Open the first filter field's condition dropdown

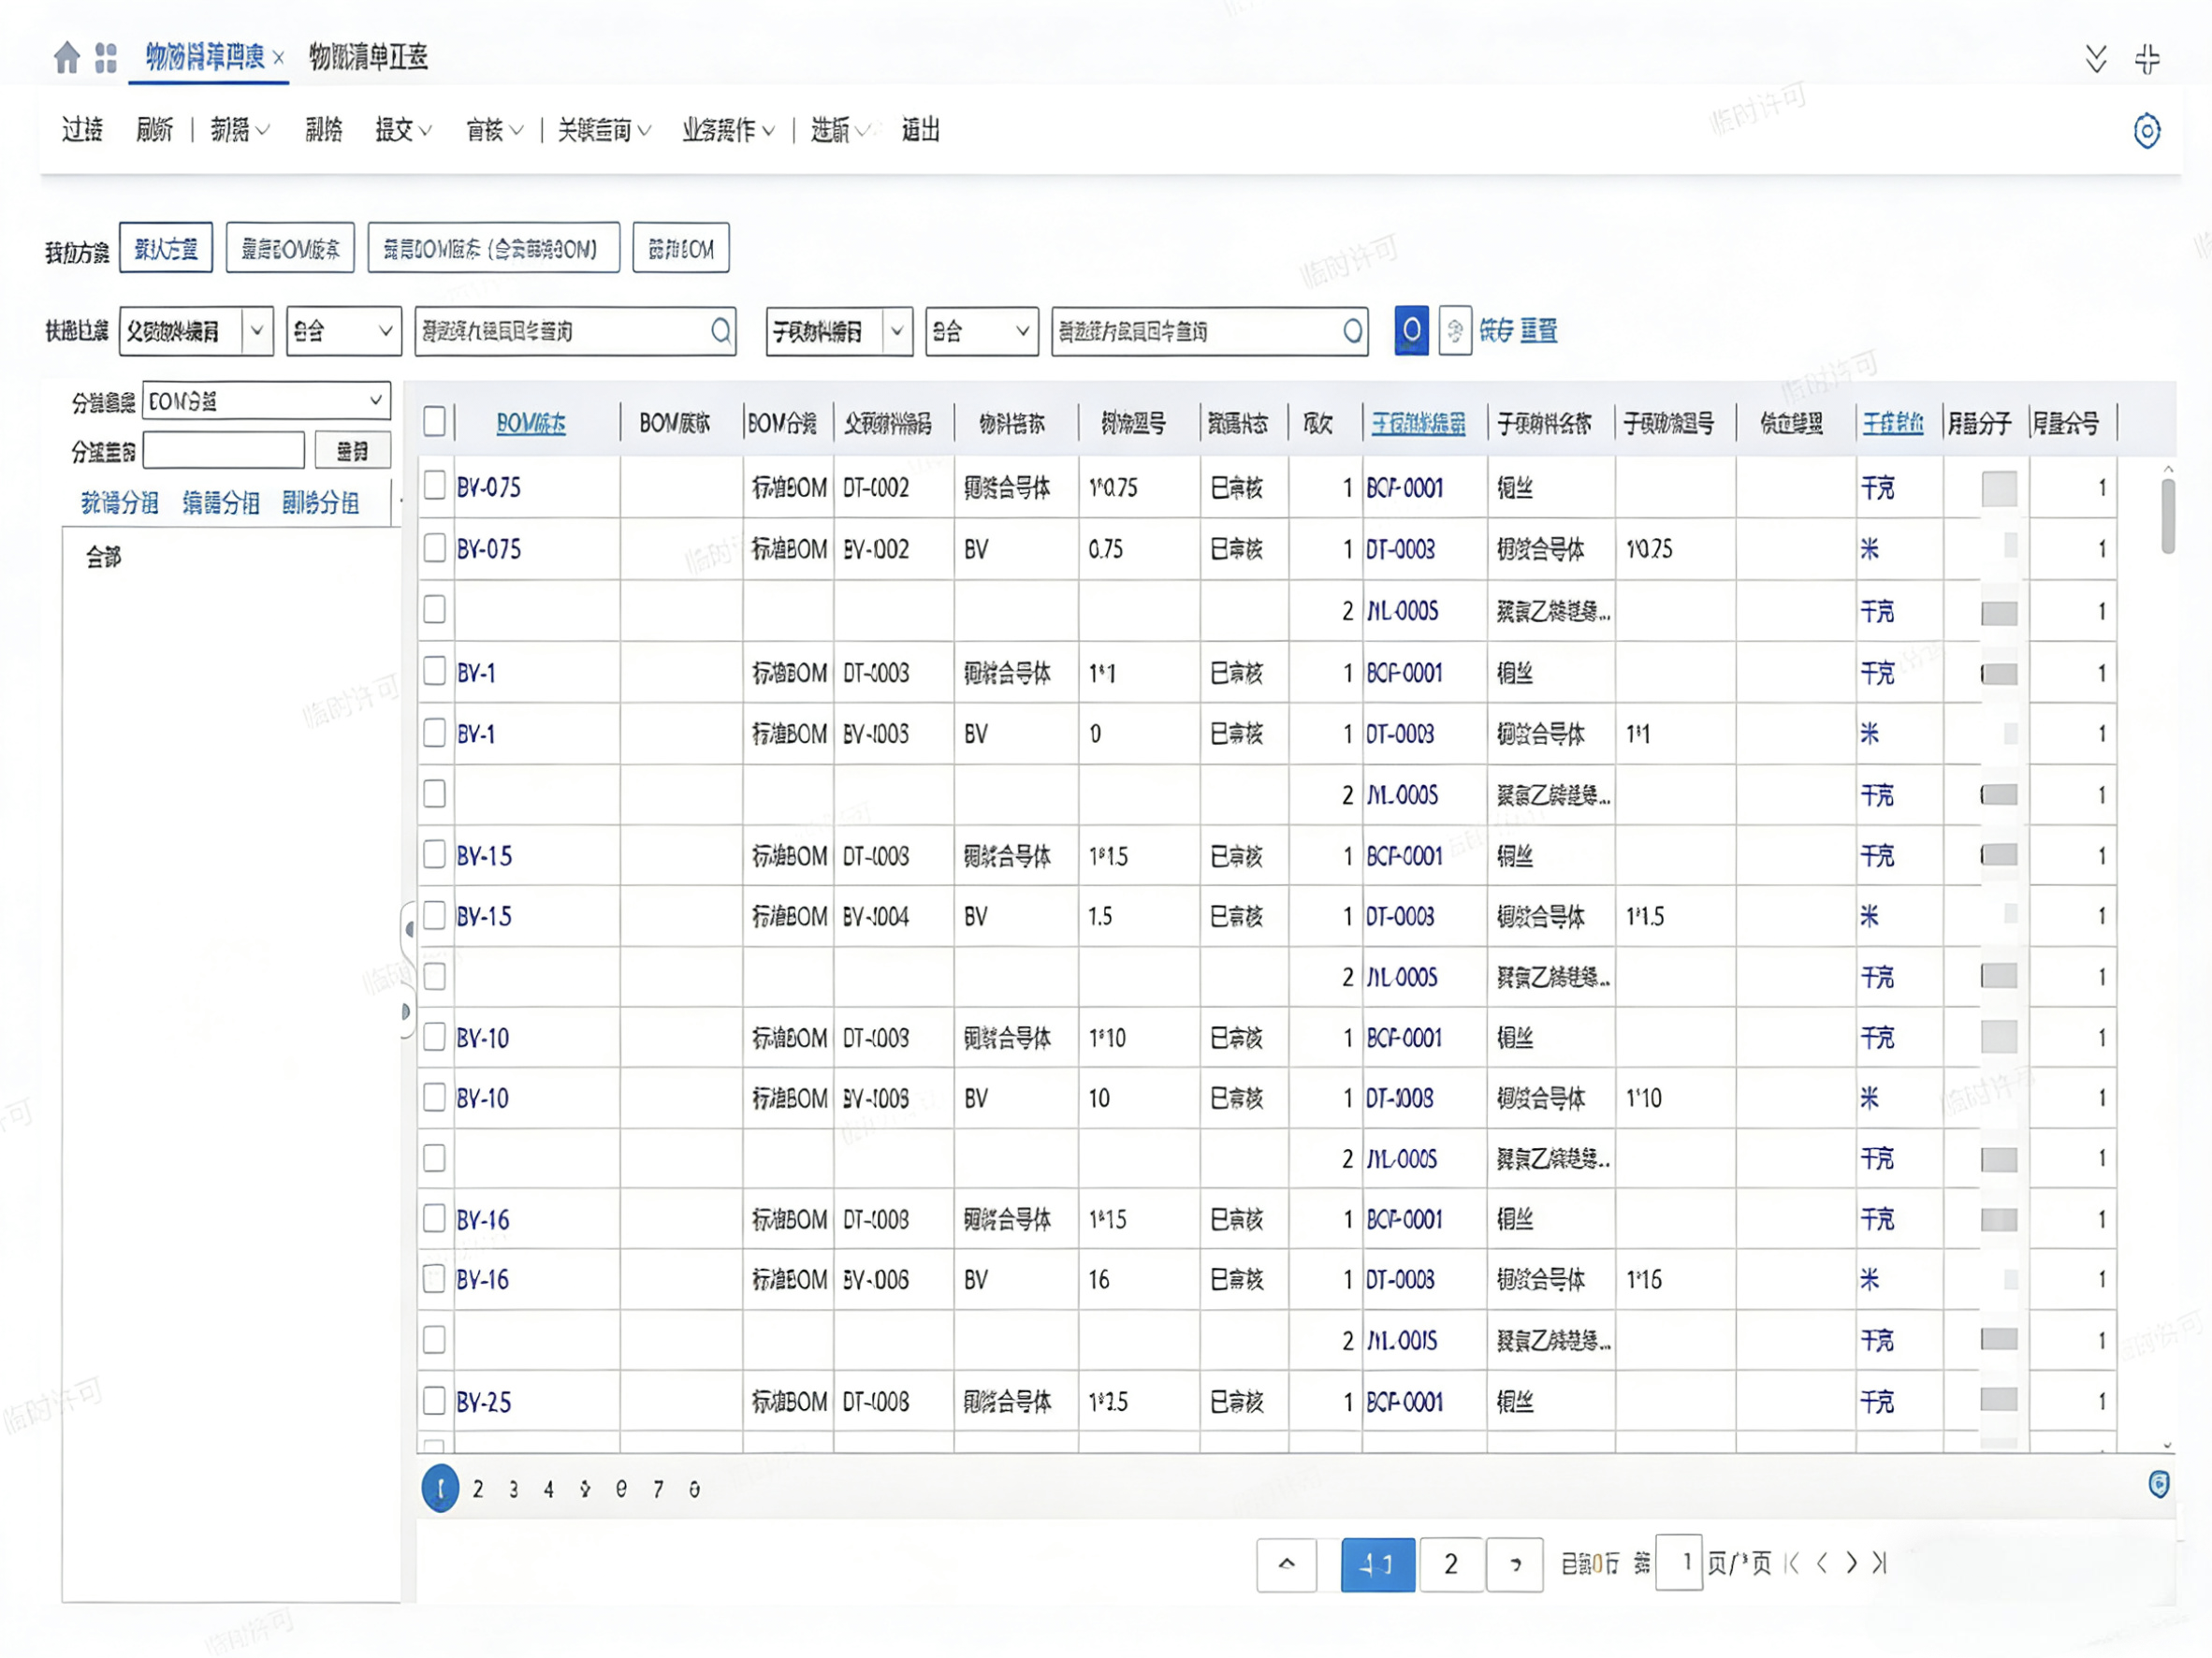[343, 331]
